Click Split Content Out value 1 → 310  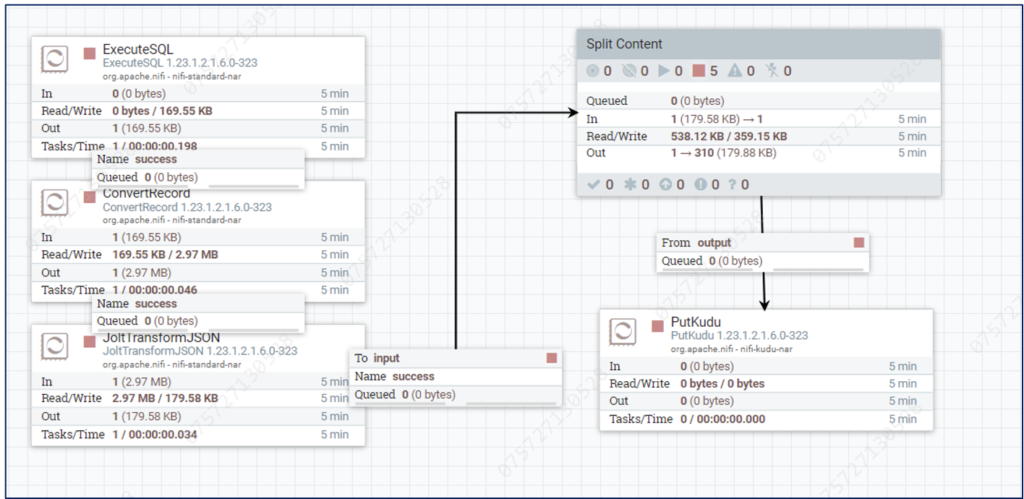click(694, 153)
